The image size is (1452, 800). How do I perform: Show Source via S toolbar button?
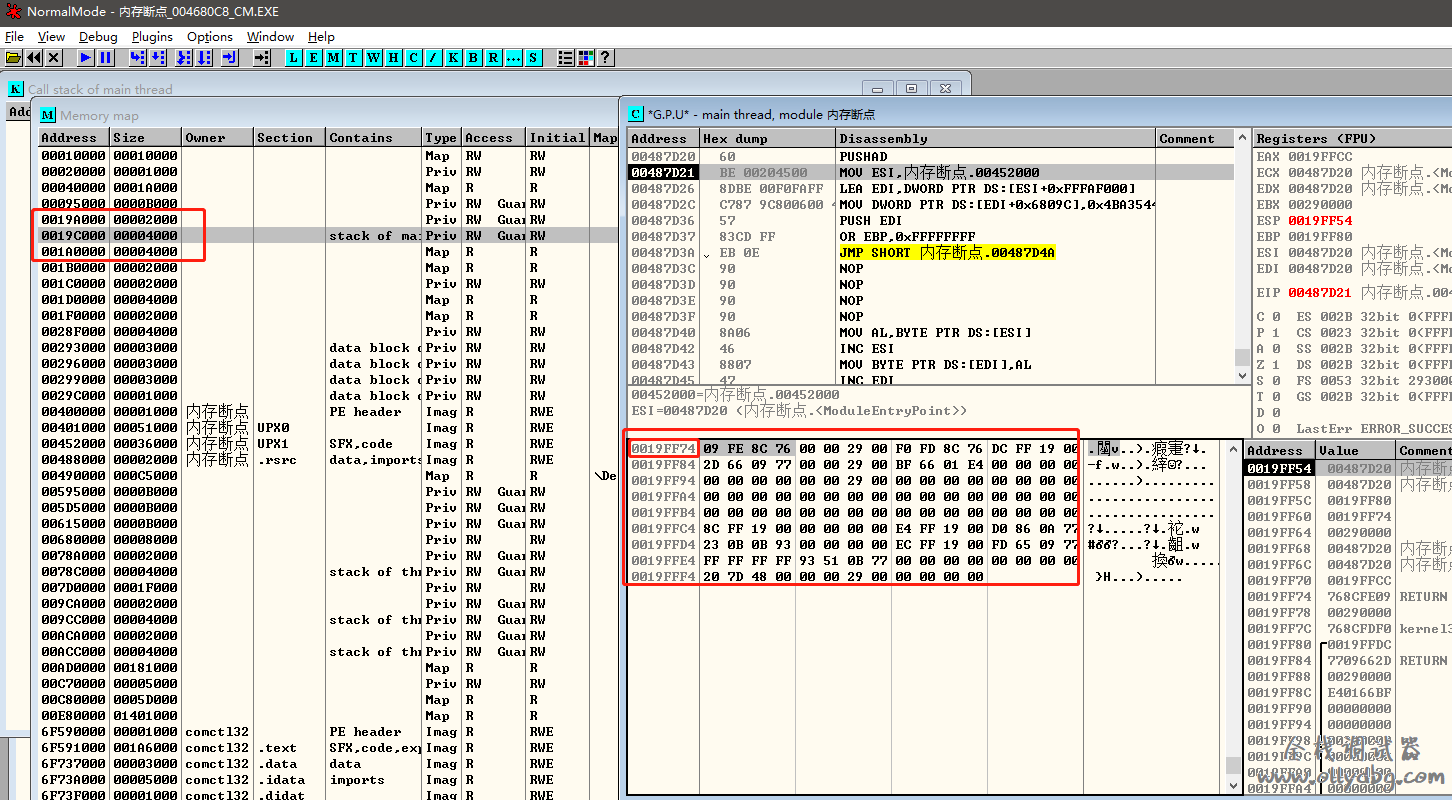533,58
